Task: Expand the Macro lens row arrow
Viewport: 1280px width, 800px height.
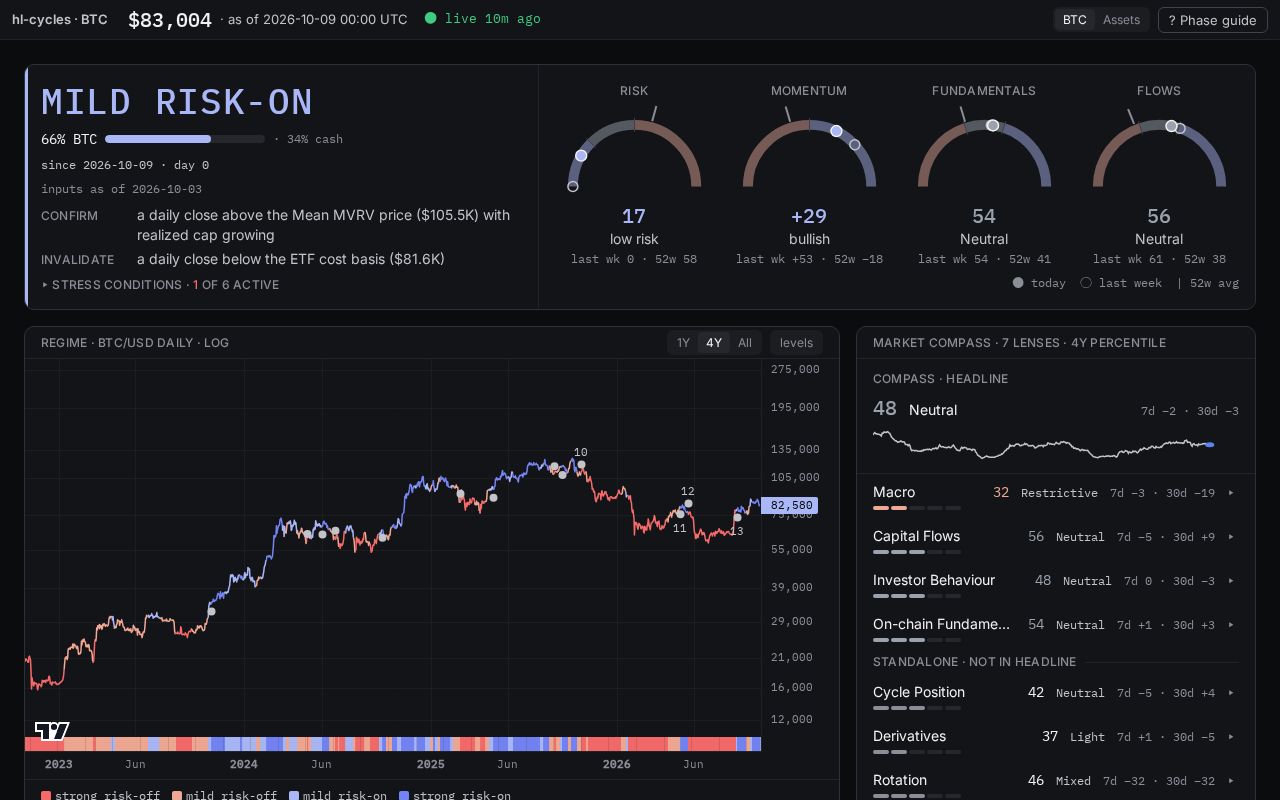Action: pos(1231,493)
